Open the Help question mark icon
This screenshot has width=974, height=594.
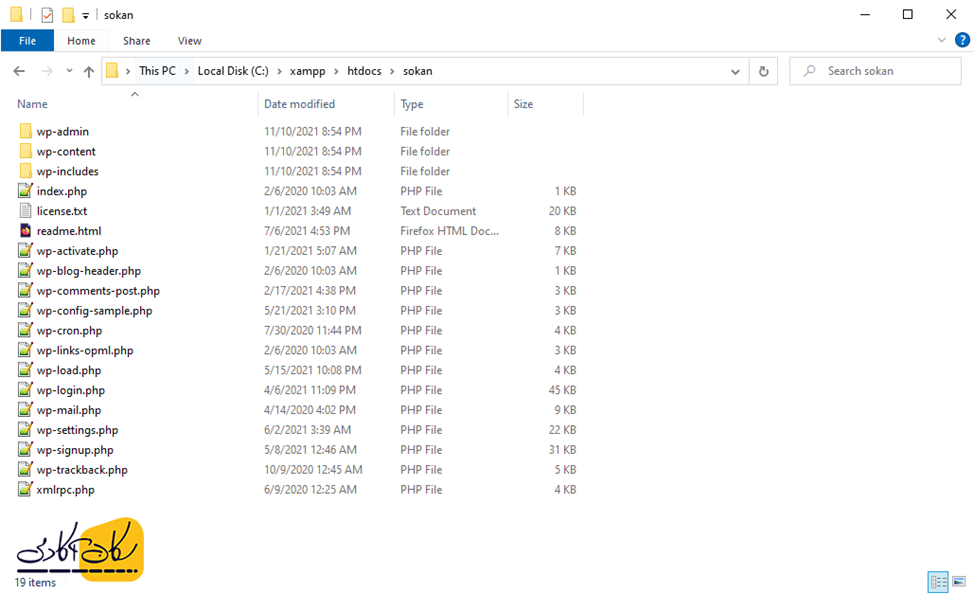coord(962,40)
